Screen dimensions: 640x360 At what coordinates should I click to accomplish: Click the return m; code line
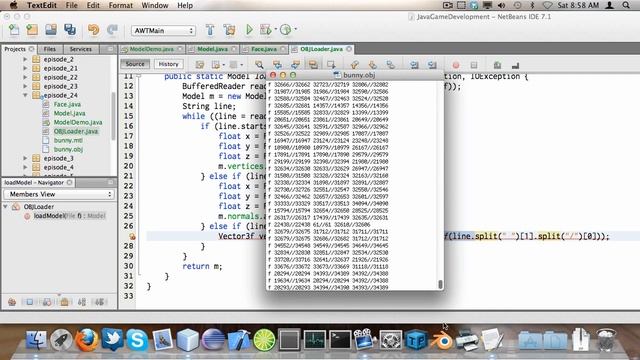point(202,266)
